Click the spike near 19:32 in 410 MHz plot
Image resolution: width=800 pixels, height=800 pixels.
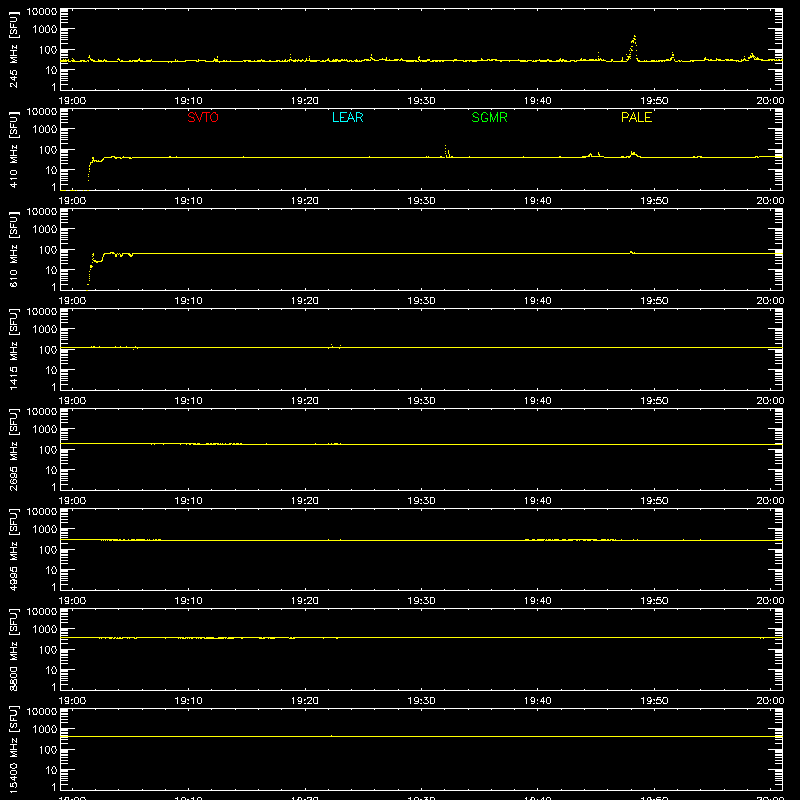[446, 151]
